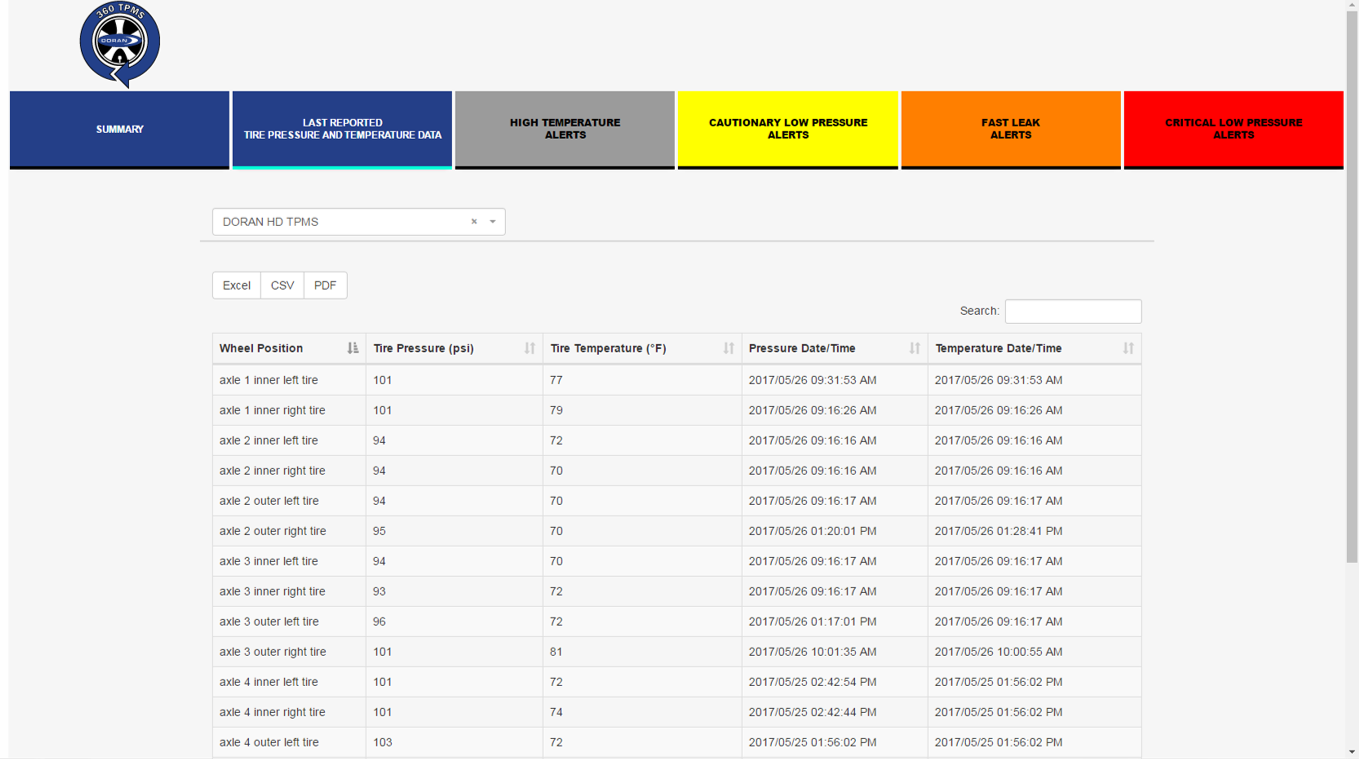Click the Search label text
Image resolution: width=1359 pixels, height=759 pixels.
979,311
